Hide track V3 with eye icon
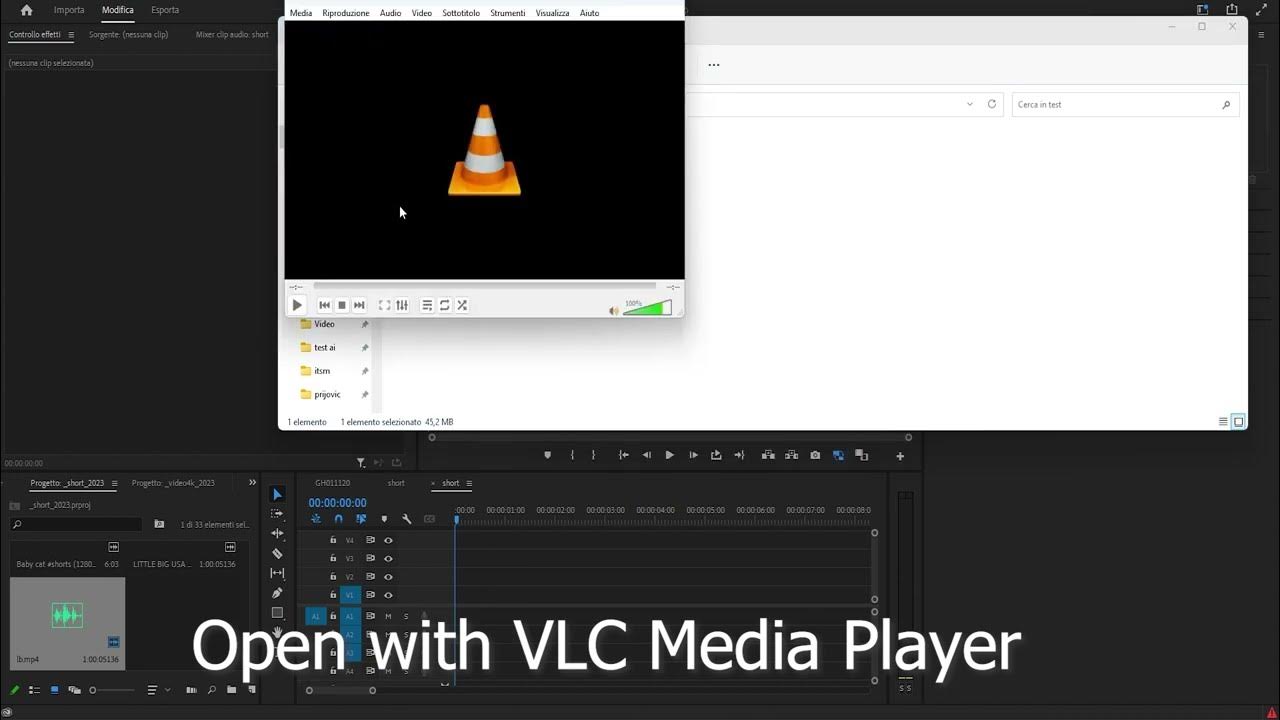1280x720 pixels. (388, 558)
